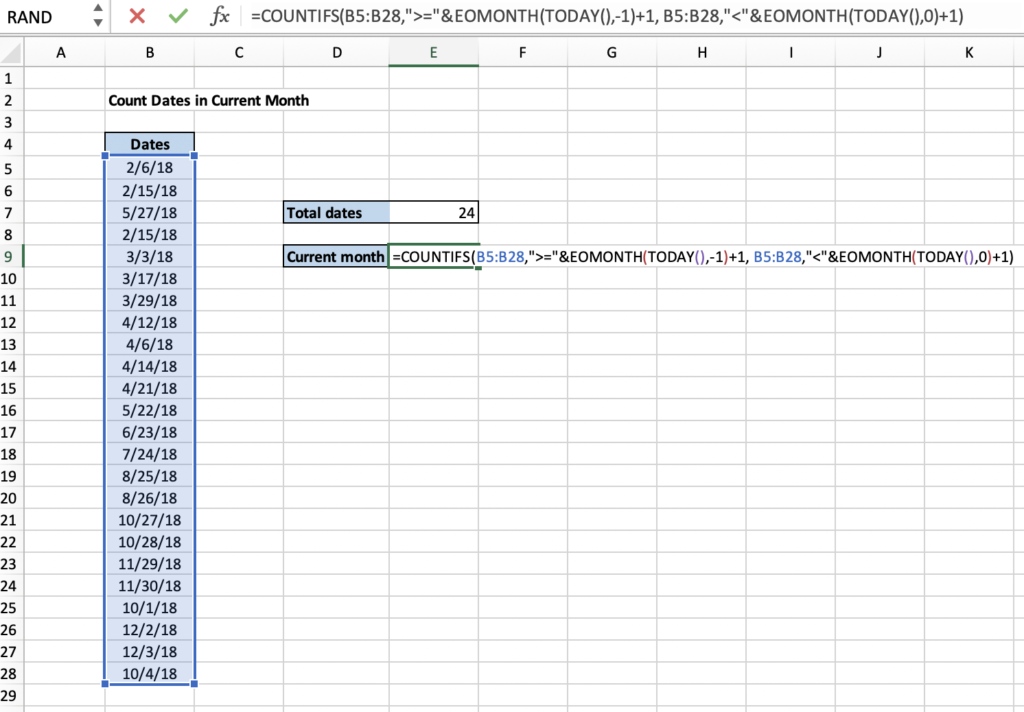Click the Current month label cell
Viewport: 1024px width, 712px height.
(x=334, y=256)
